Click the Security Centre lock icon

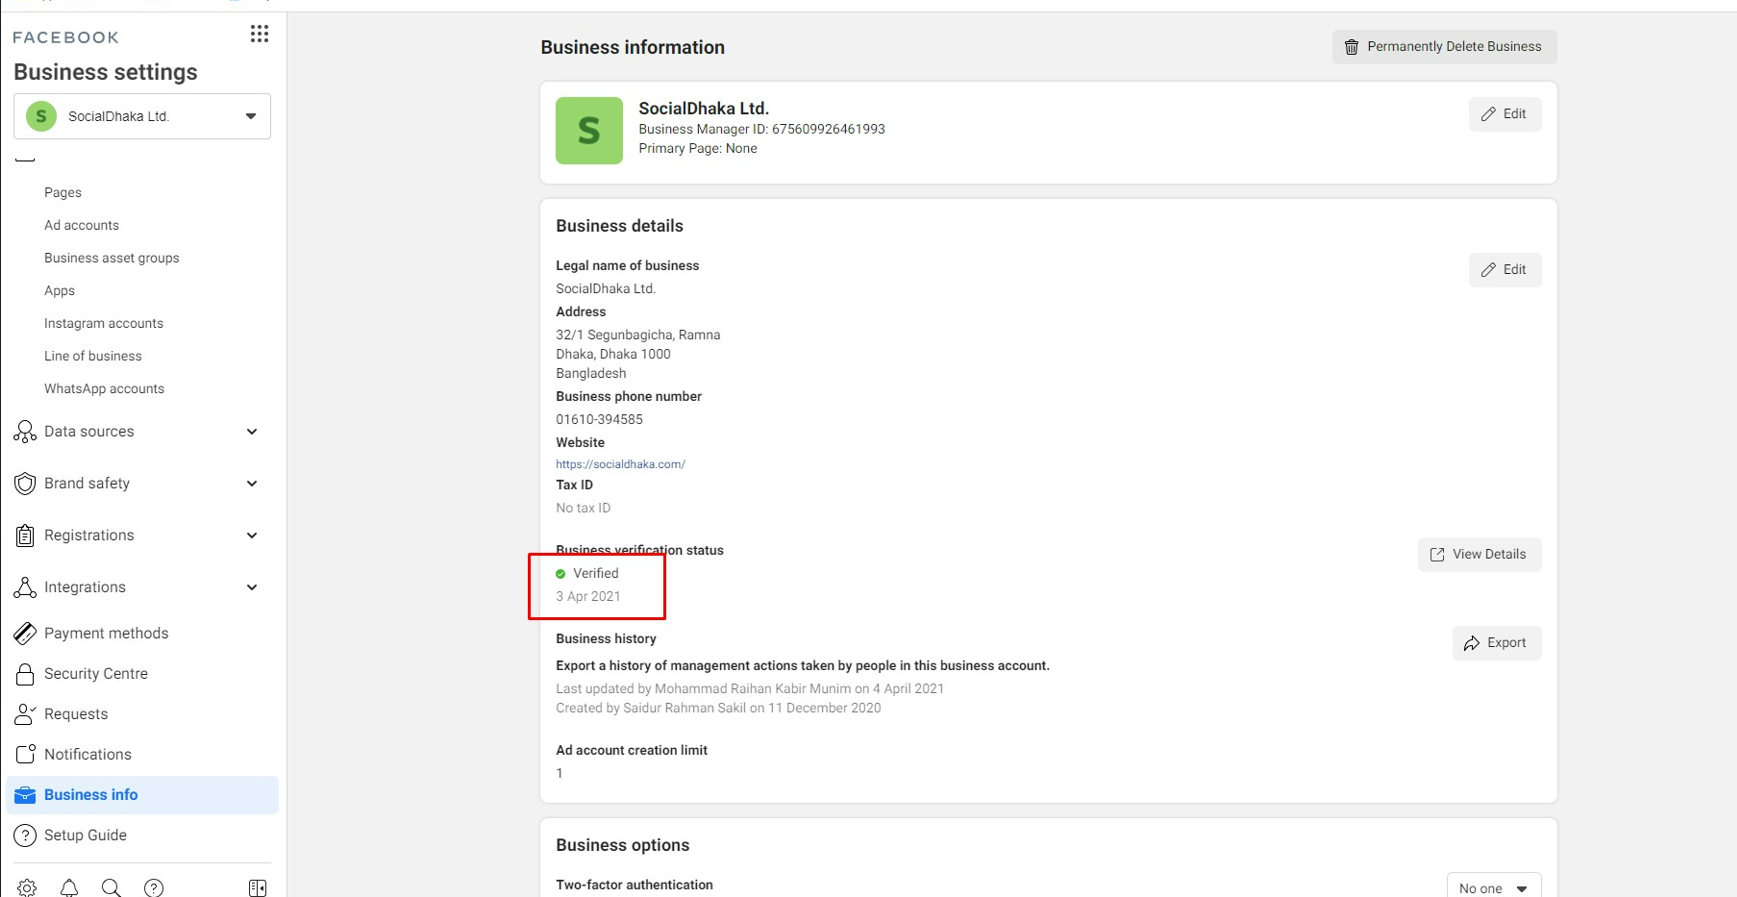(25, 674)
